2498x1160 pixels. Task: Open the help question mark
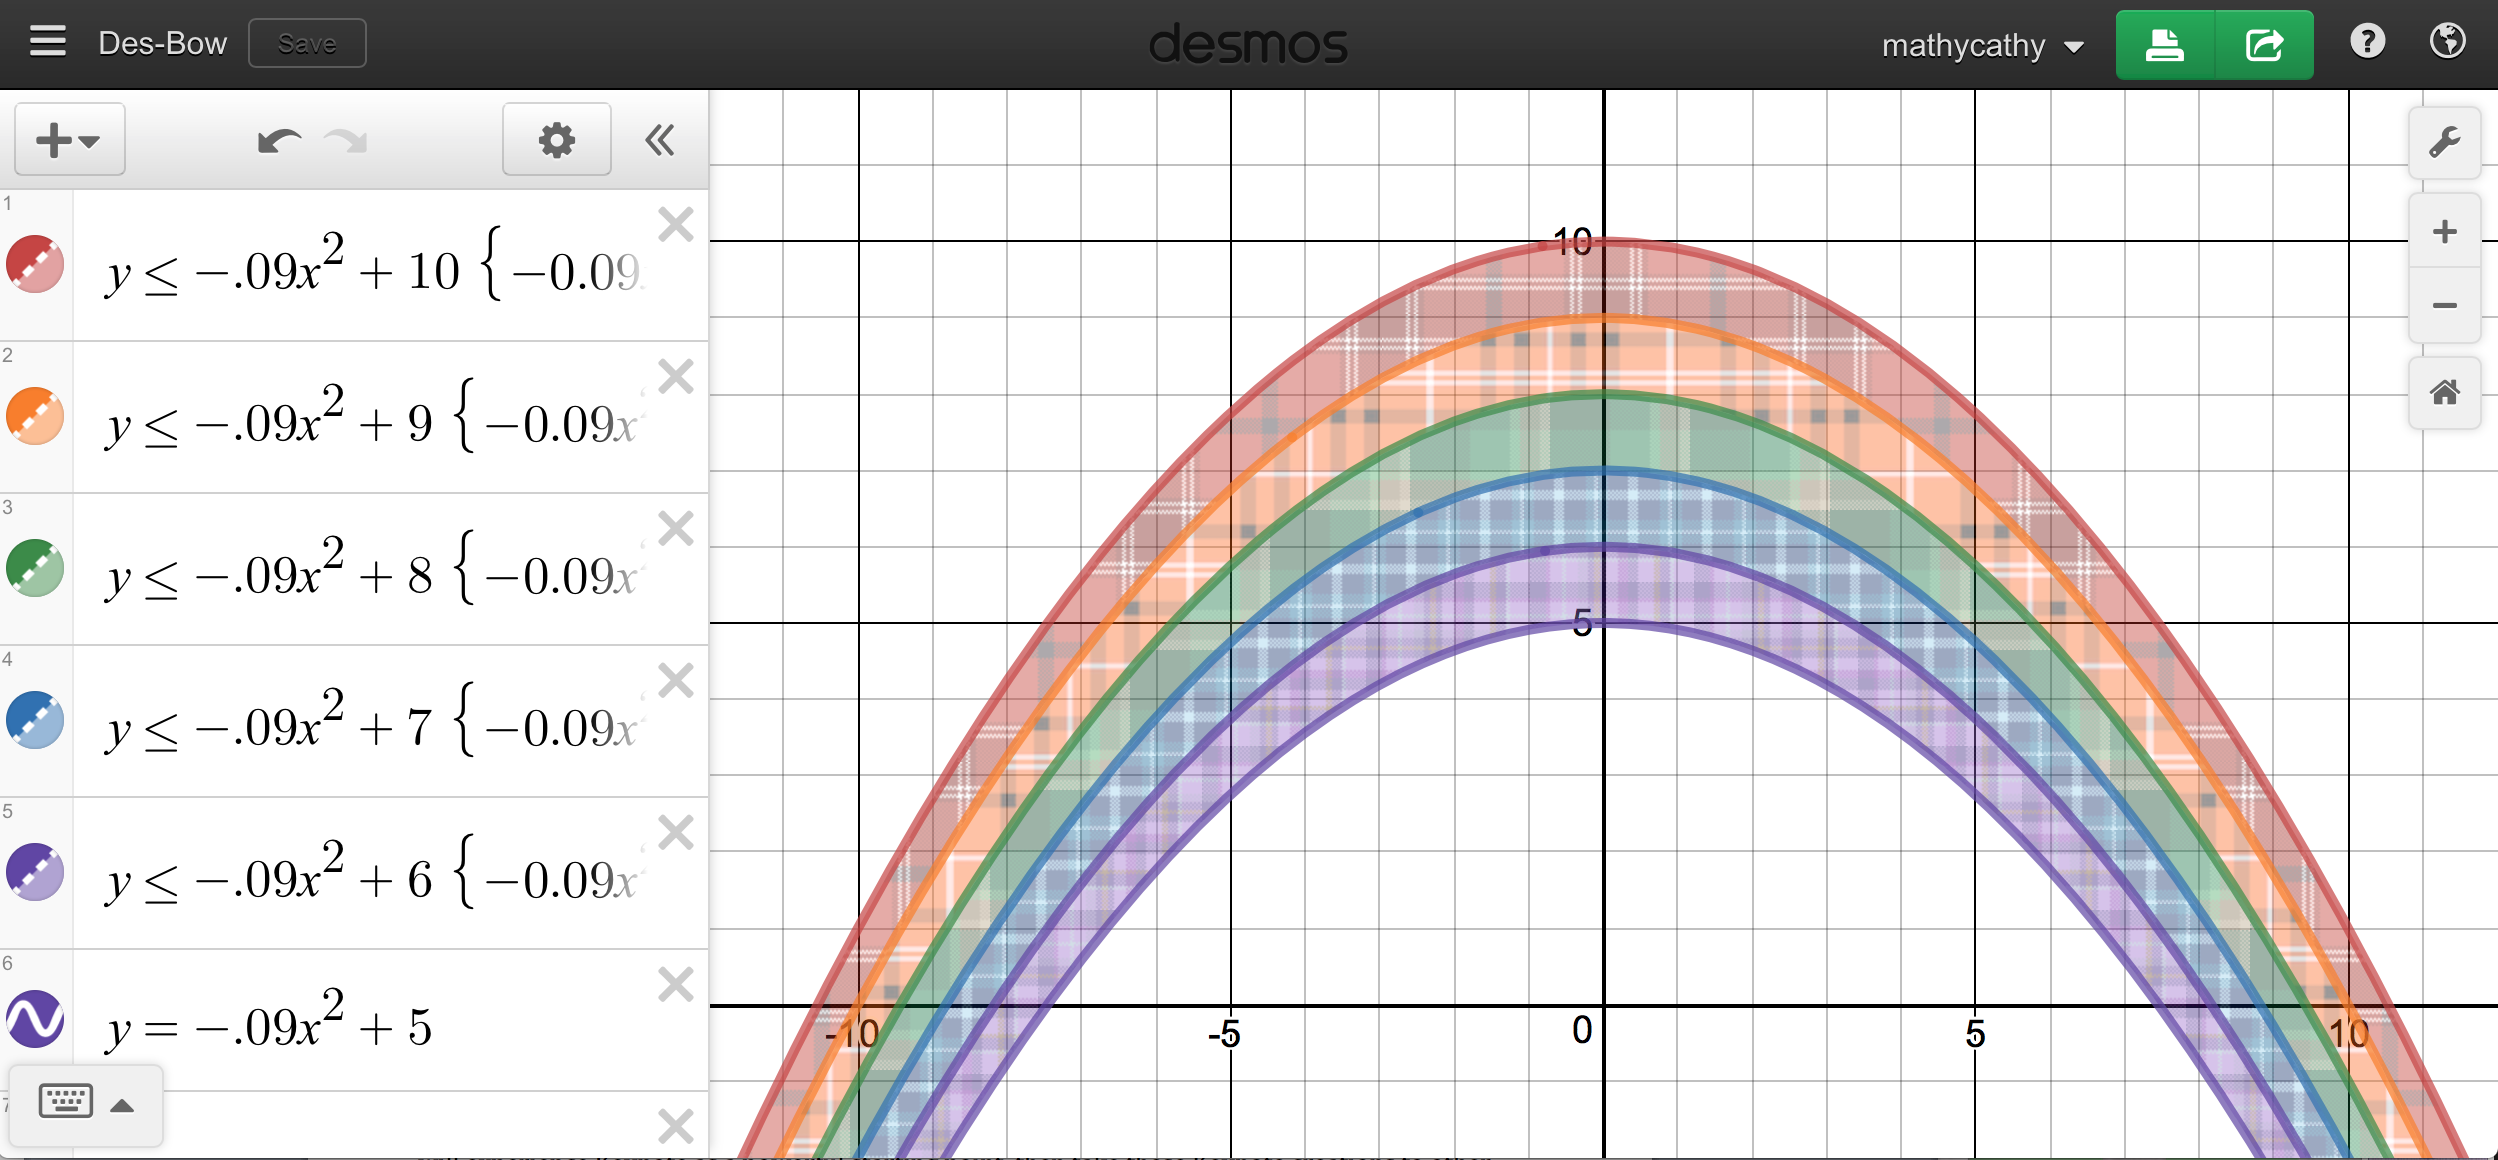(2367, 42)
